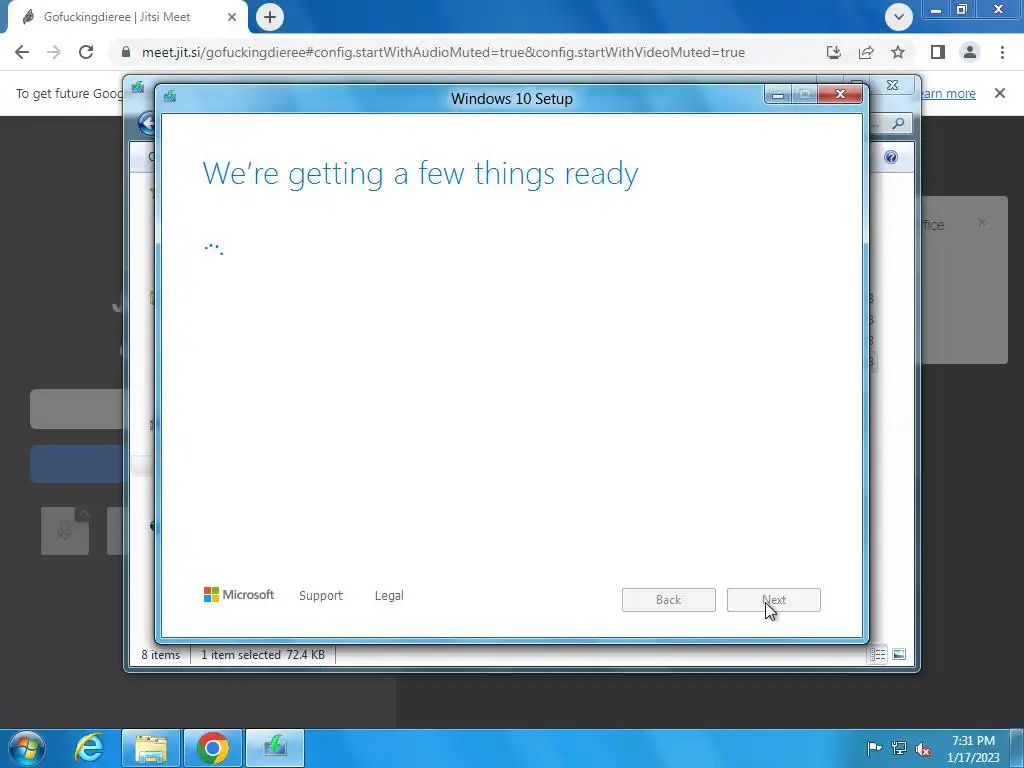
Task: Switch to Chrome on the taskbar
Action: point(213,748)
